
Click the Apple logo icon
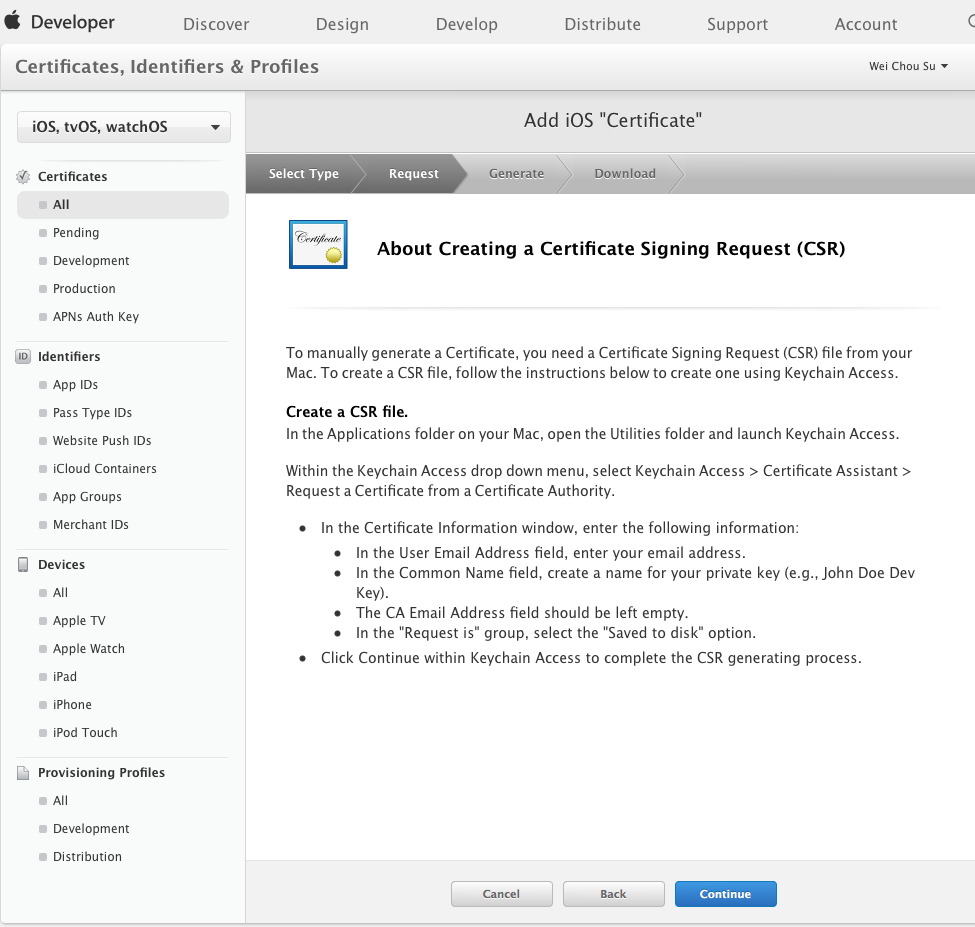pos(12,21)
